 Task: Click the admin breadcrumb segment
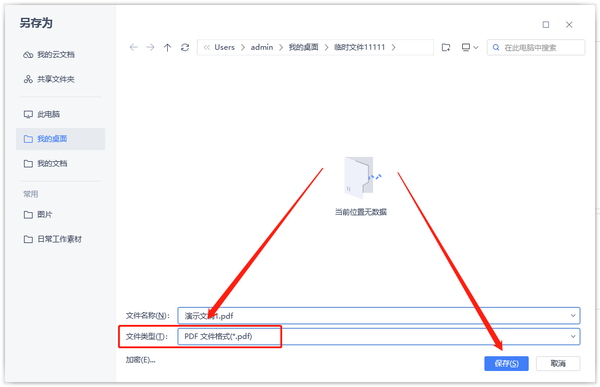pos(262,47)
